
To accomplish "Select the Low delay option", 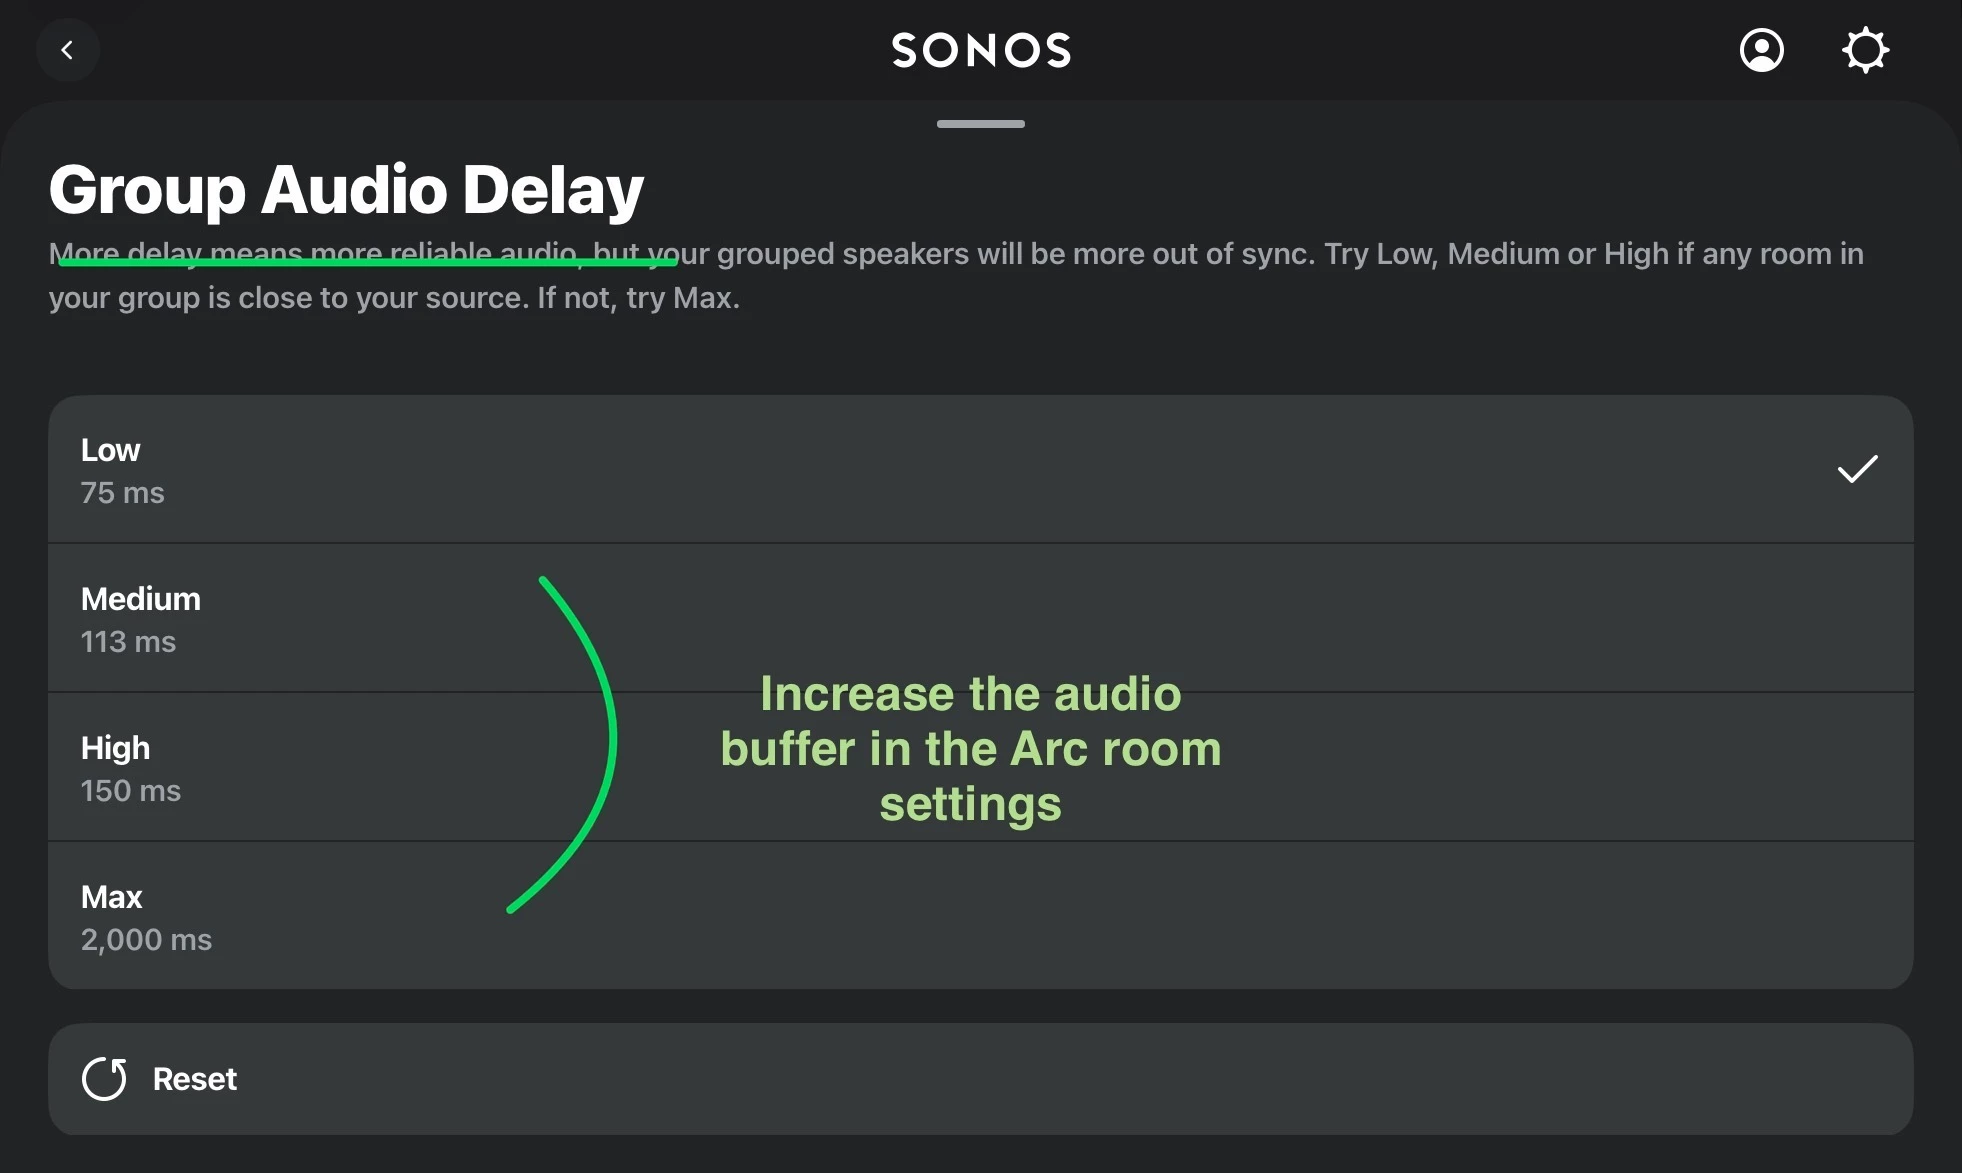I will coord(111,450).
